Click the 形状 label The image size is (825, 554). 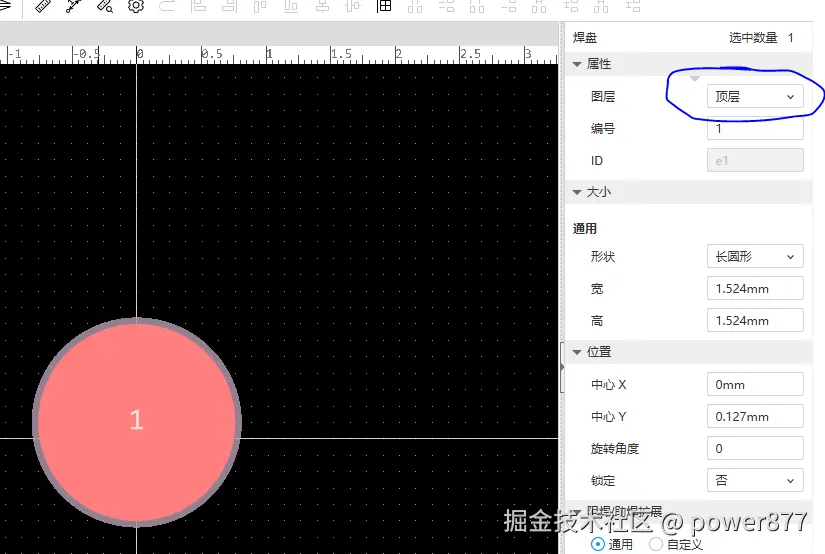(603, 257)
